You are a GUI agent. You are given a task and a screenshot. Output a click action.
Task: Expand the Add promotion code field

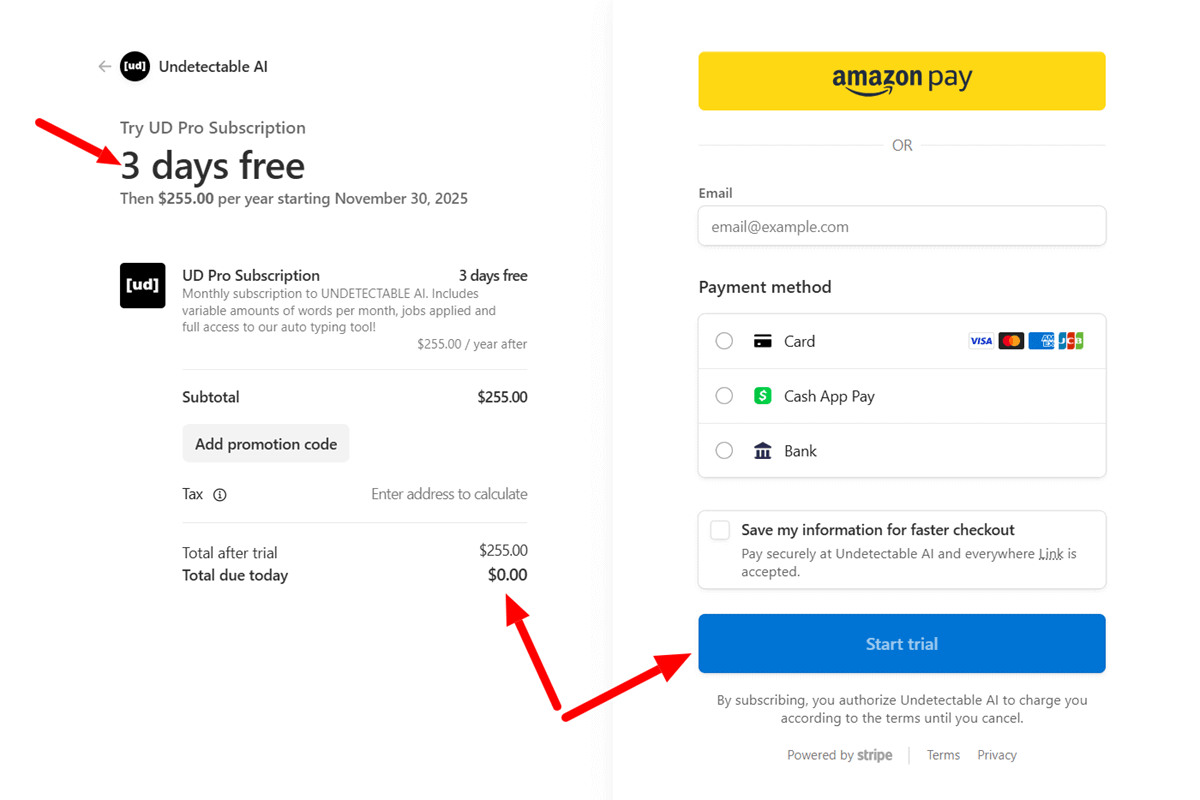[265, 443]
